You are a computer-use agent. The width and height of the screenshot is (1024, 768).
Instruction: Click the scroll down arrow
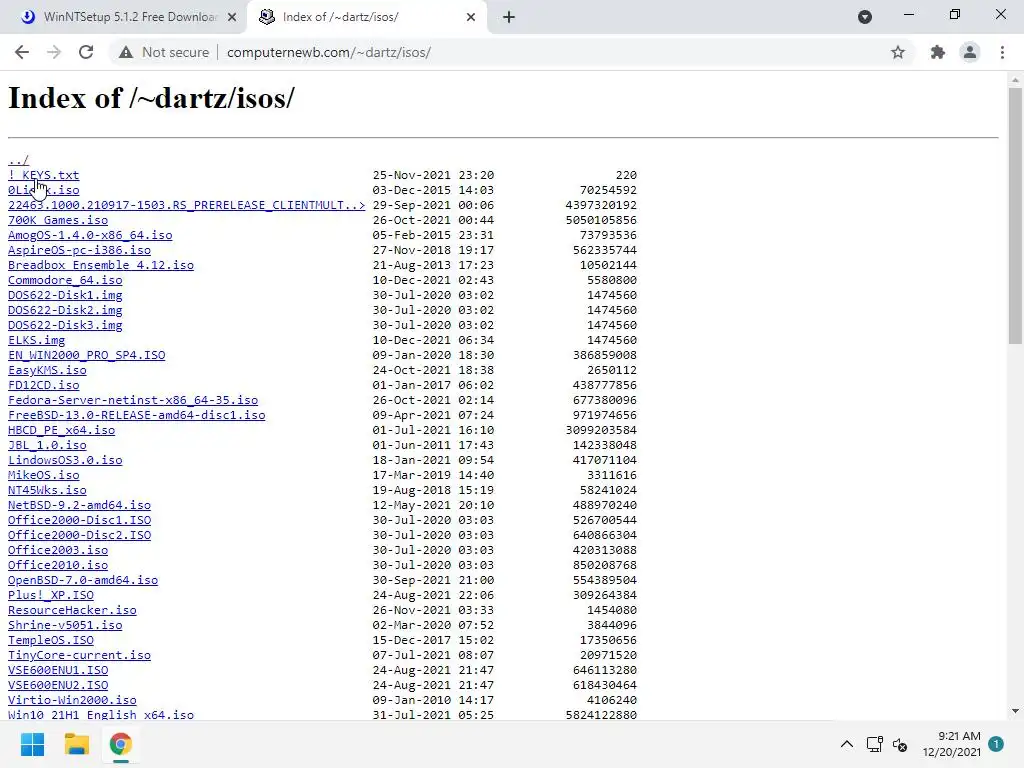coord(1015,711)
